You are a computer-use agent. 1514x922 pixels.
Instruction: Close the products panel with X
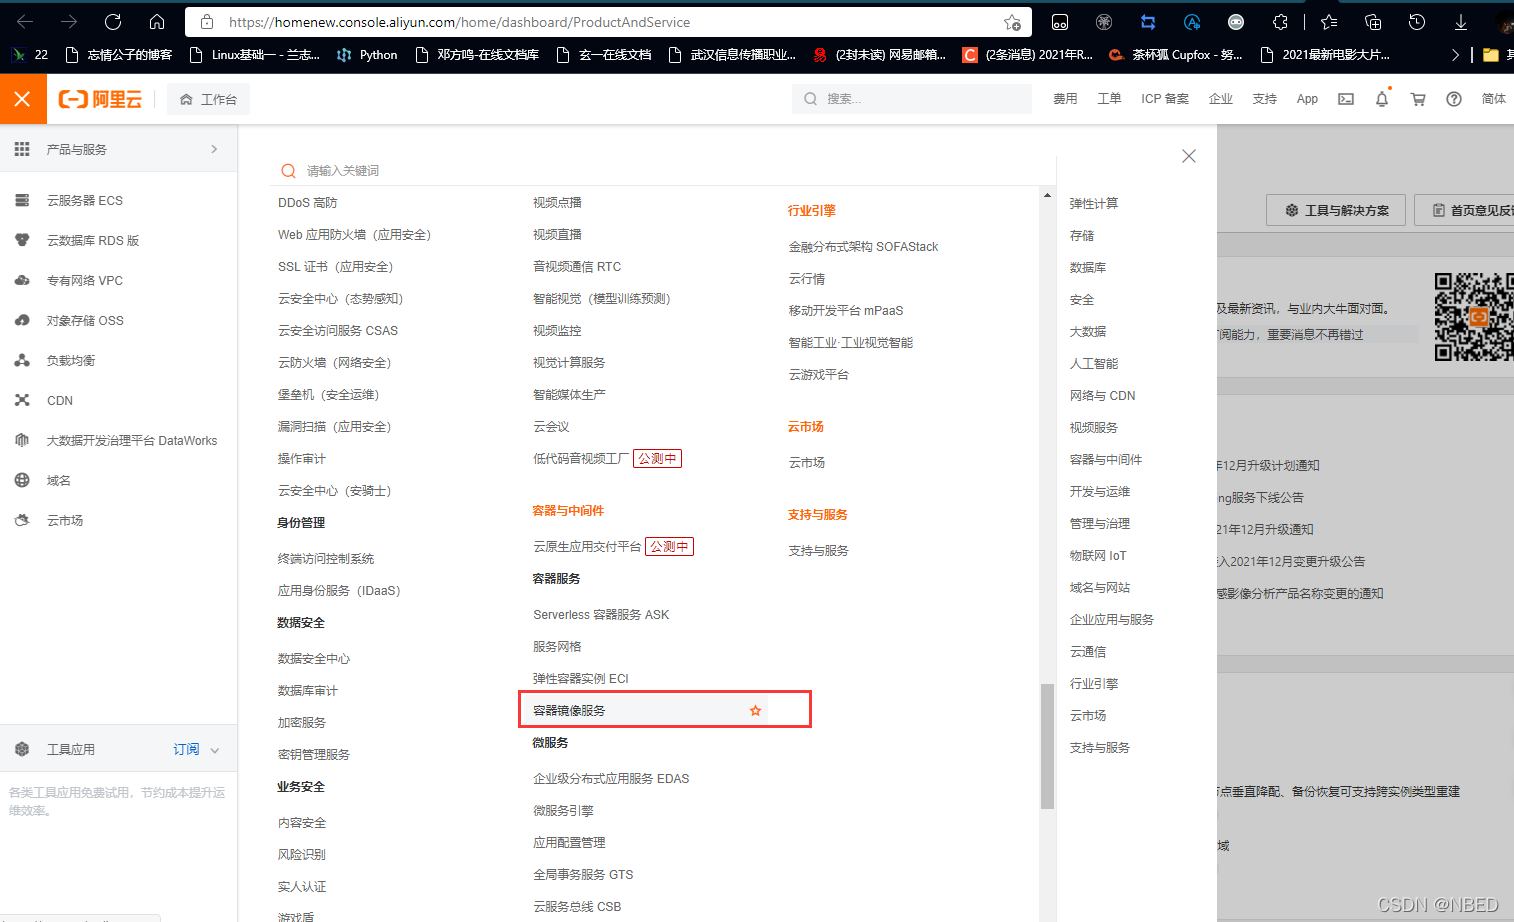coord(1189,156)
